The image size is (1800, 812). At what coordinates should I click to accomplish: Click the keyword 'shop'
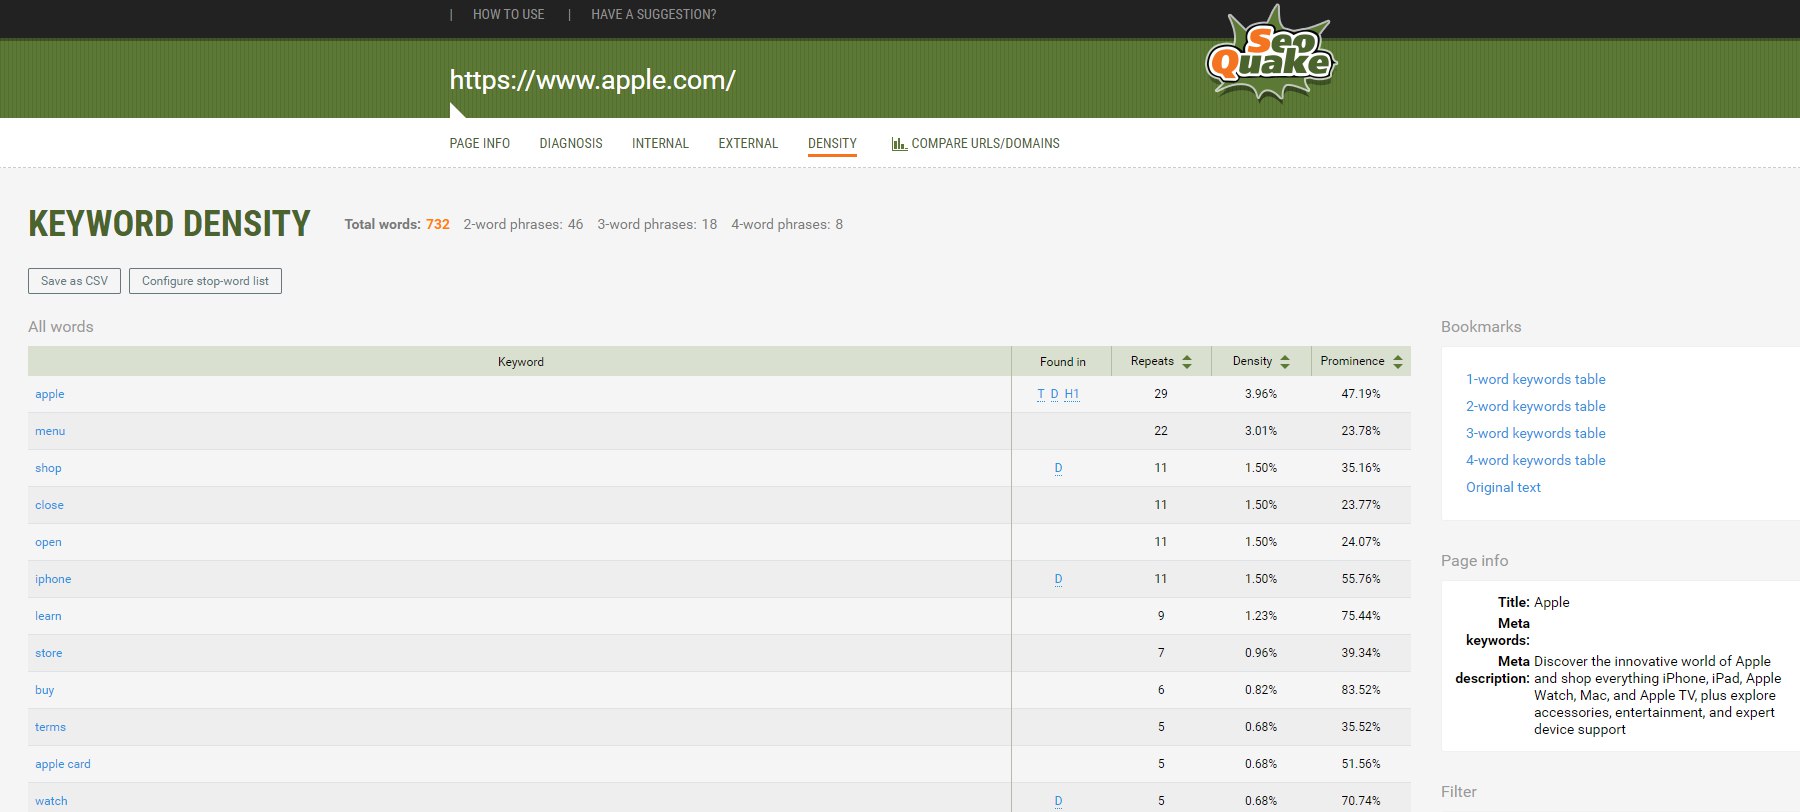coord(48,468)
